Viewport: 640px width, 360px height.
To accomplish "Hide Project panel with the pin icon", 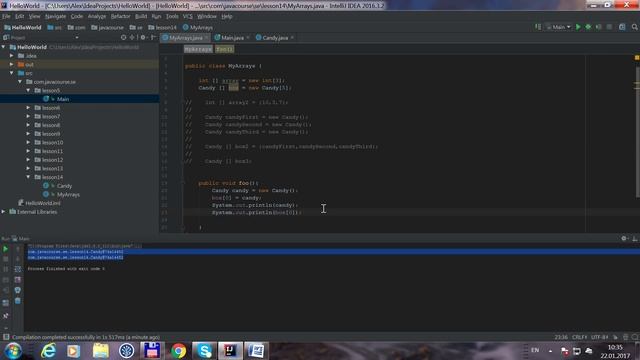I will pyautogui.click(x=153, y=38).
